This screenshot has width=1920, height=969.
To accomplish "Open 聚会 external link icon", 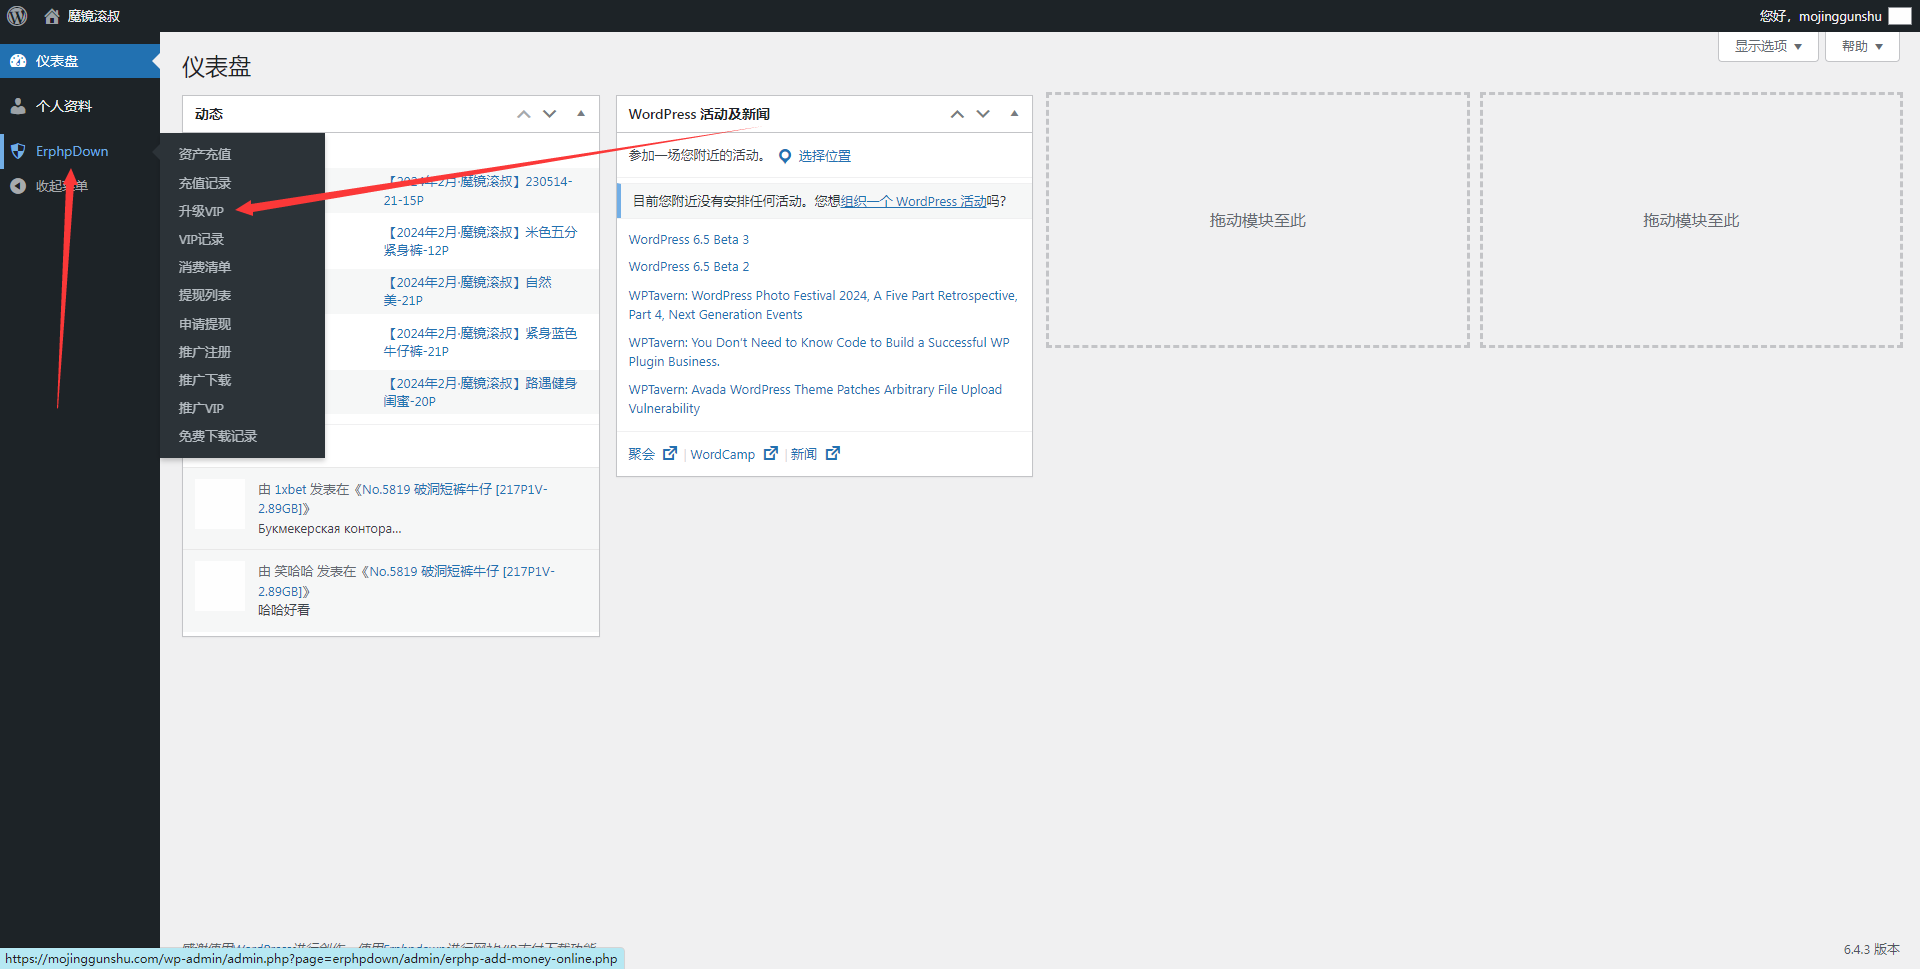I will tap(670, 454).
